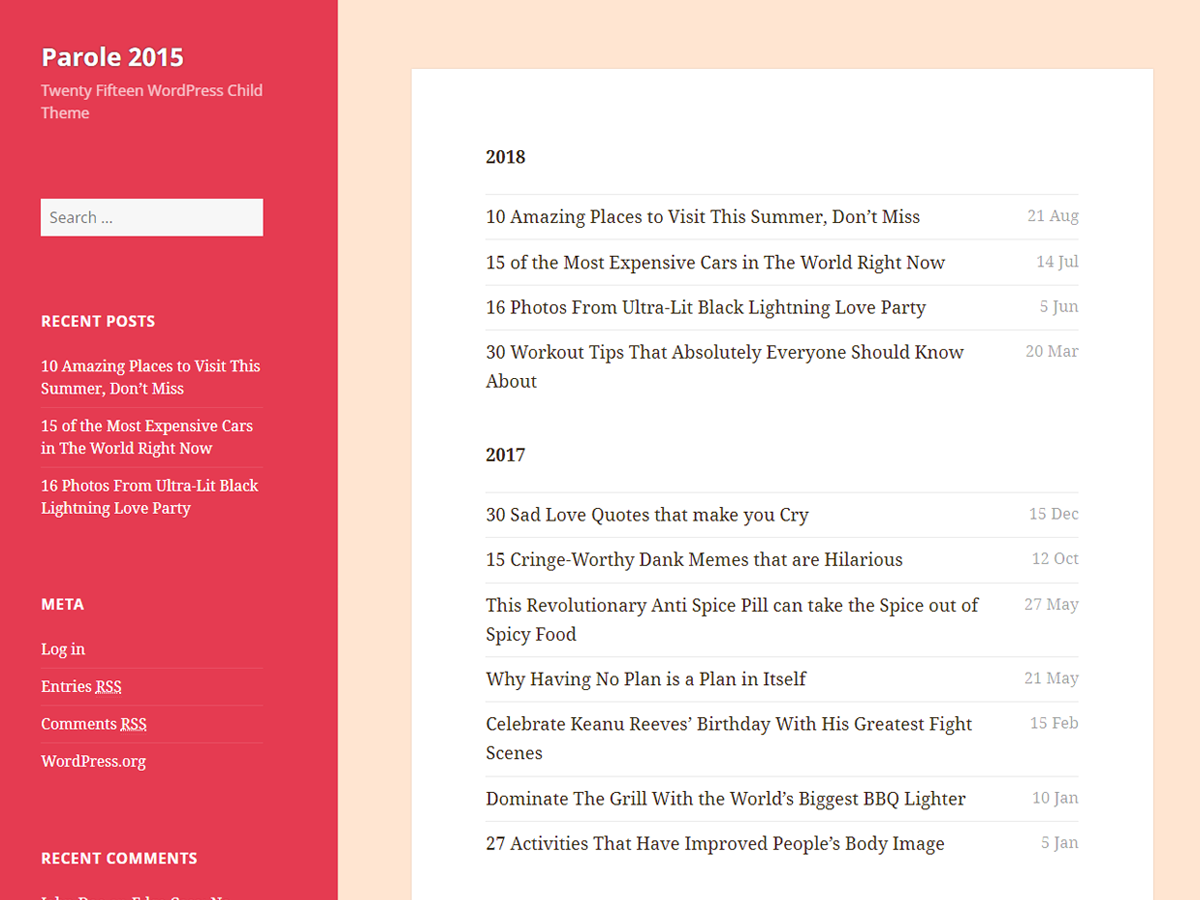Open "15 Cringe-Worthy Dank Memes that are Hilarious"
The width and height of the screenshot is (1200, 900).
[693, 559]
